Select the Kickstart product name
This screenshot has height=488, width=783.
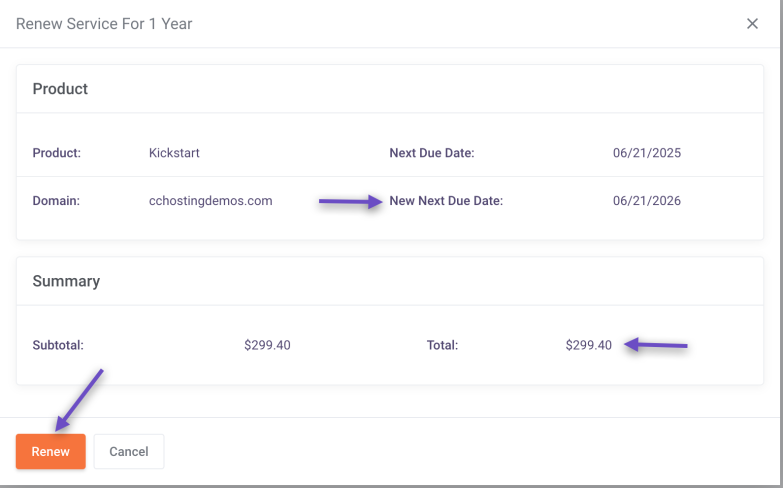click(175, 153)
